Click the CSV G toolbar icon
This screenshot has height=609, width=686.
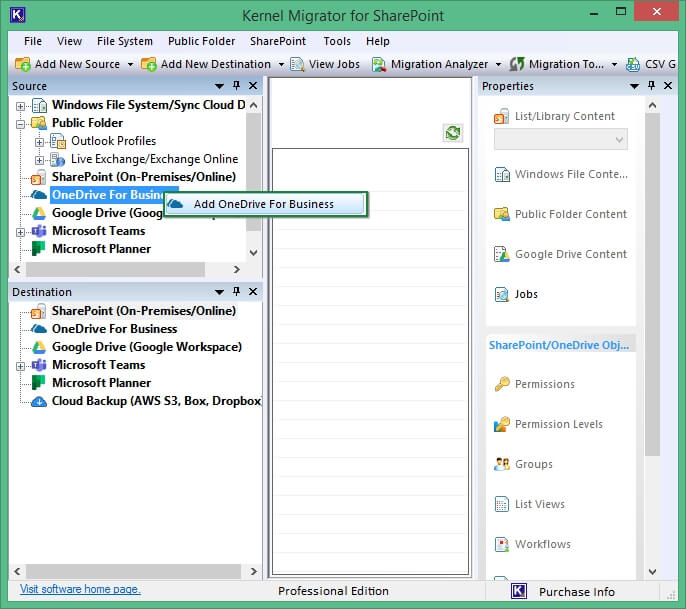pos(632,64)
